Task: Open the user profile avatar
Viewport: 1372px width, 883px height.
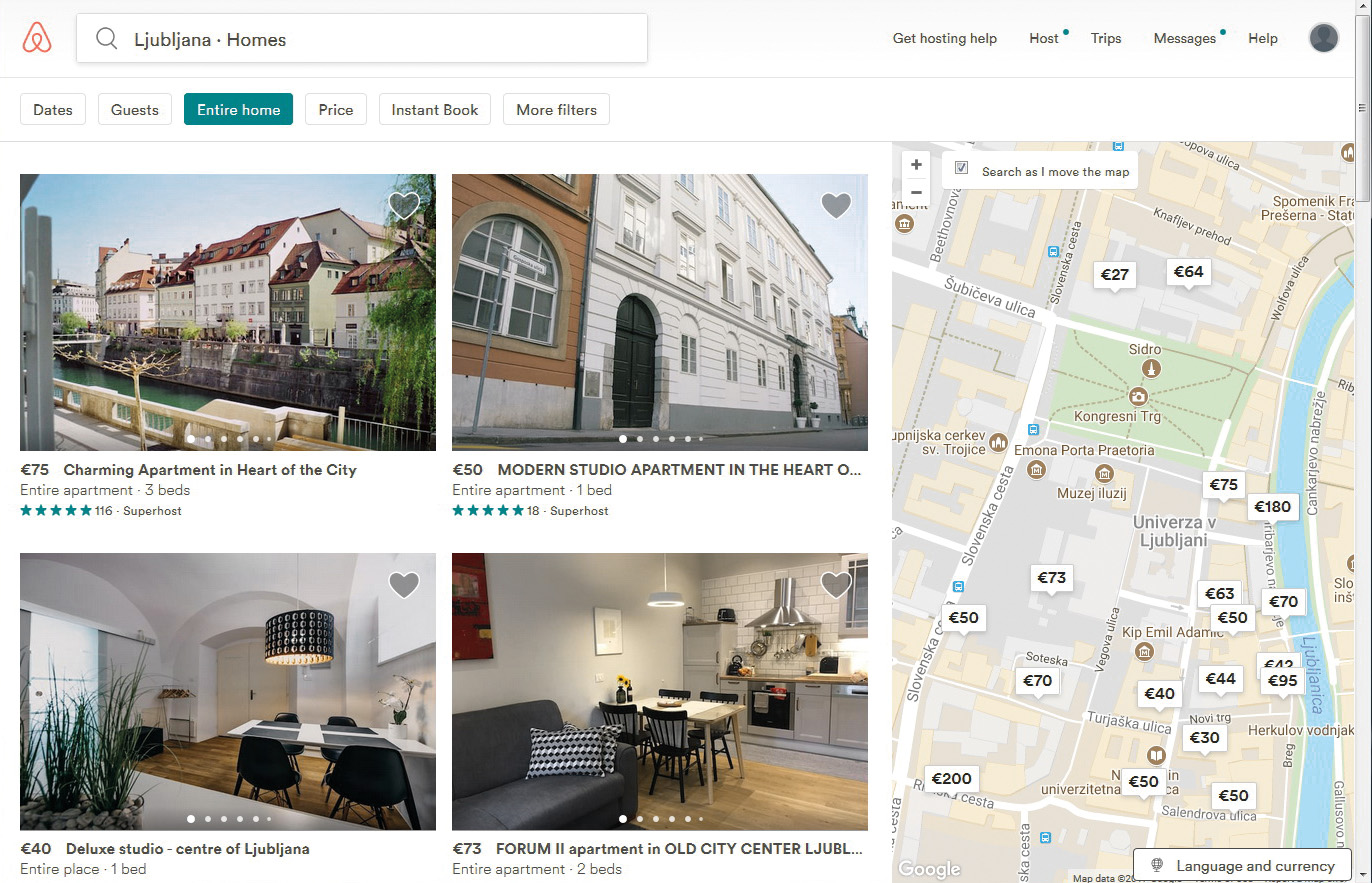Action: pyautogui.click(x=1323, y=38)
